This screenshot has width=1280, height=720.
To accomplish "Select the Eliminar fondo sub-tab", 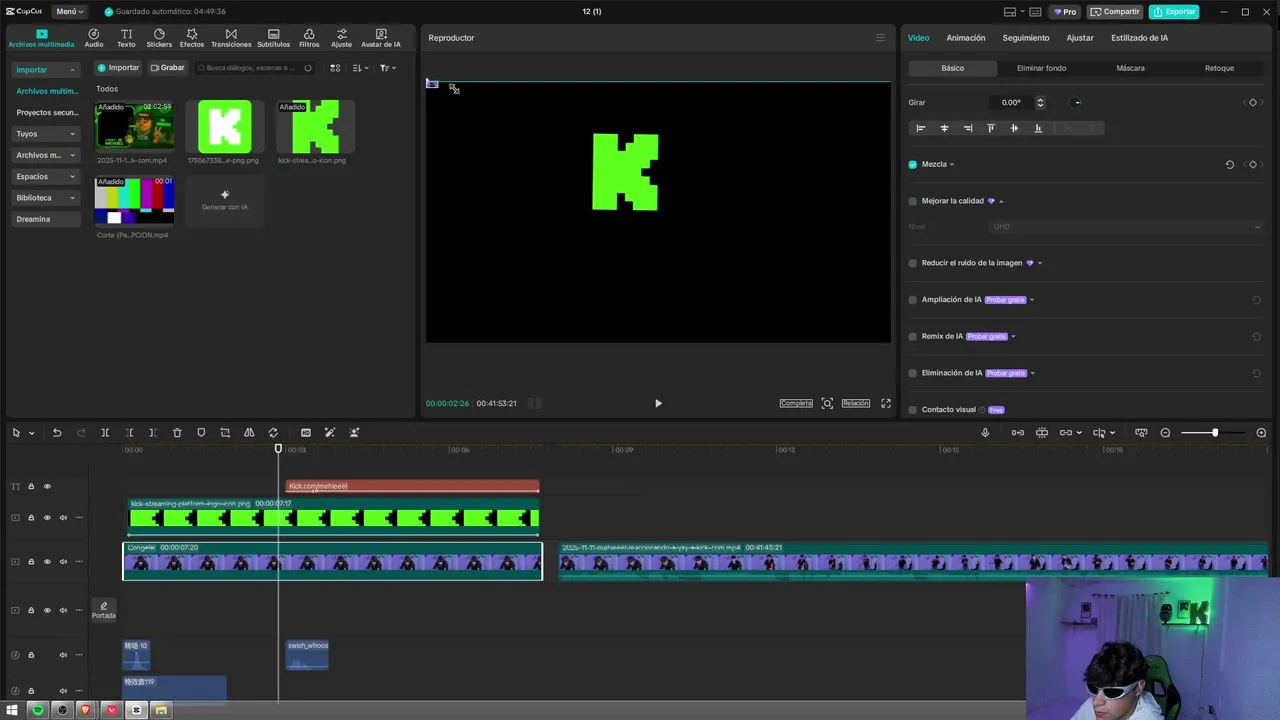I will [1041, 68].
